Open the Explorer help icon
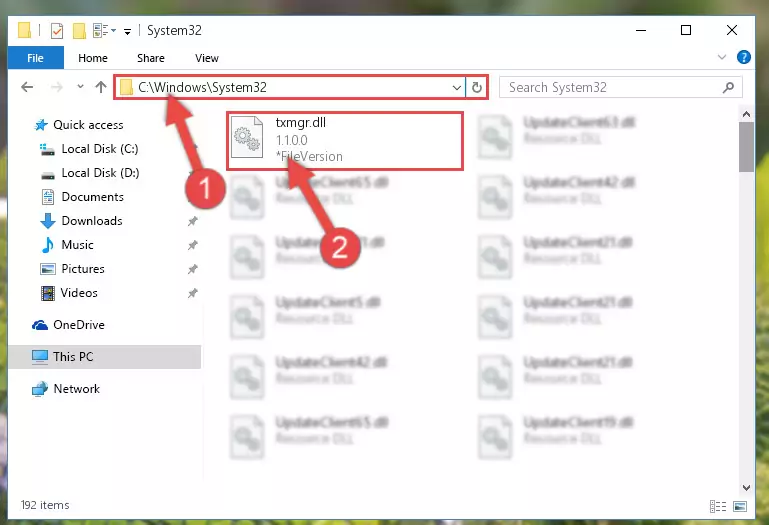The height and width of the screenshot is (525, 769). (743, 57)
